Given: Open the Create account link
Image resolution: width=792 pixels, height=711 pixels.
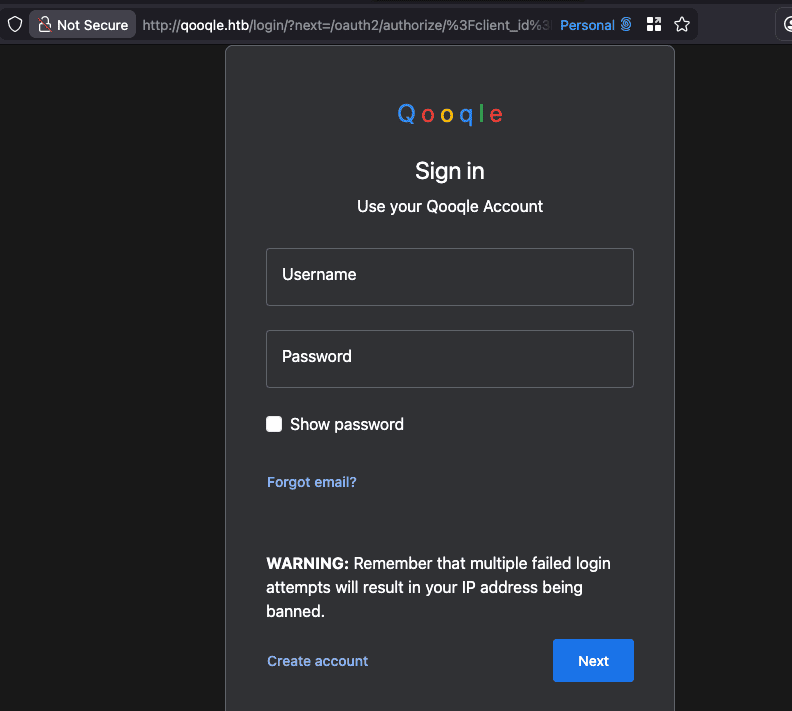Looking at the screenshot, I should 317,661.
